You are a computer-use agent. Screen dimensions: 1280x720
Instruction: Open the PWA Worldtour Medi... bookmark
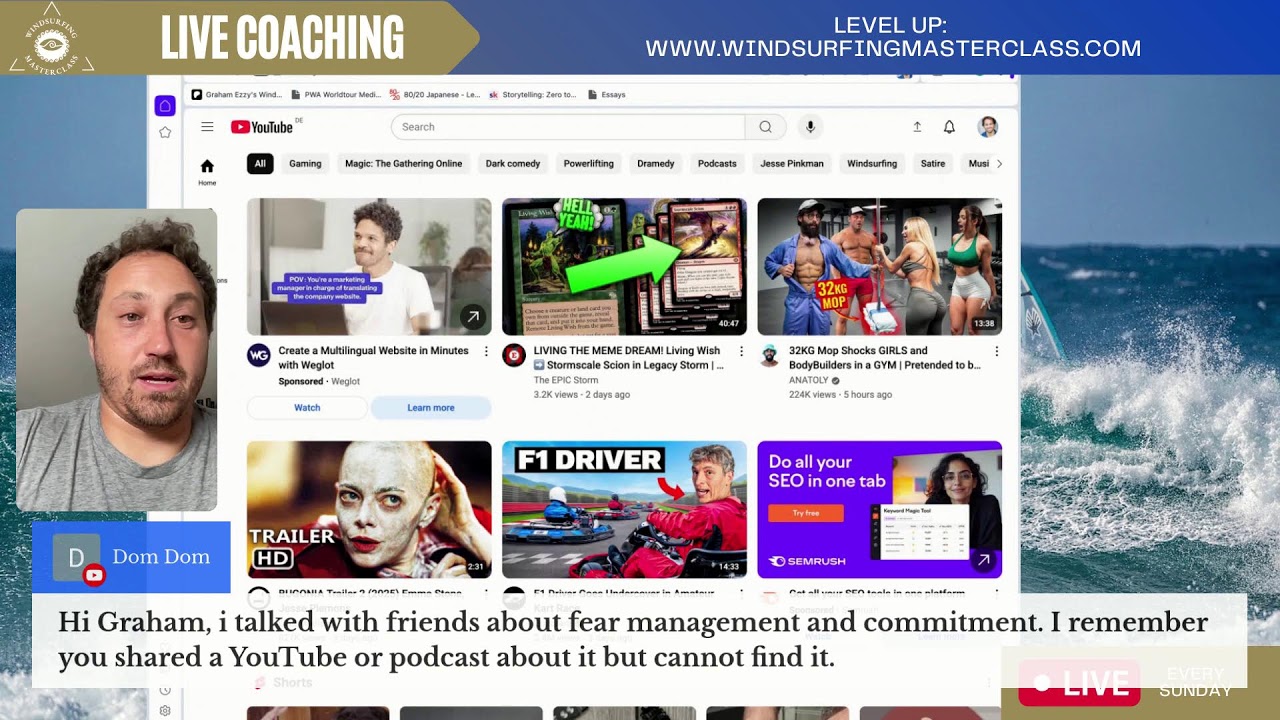click(336, 95)
